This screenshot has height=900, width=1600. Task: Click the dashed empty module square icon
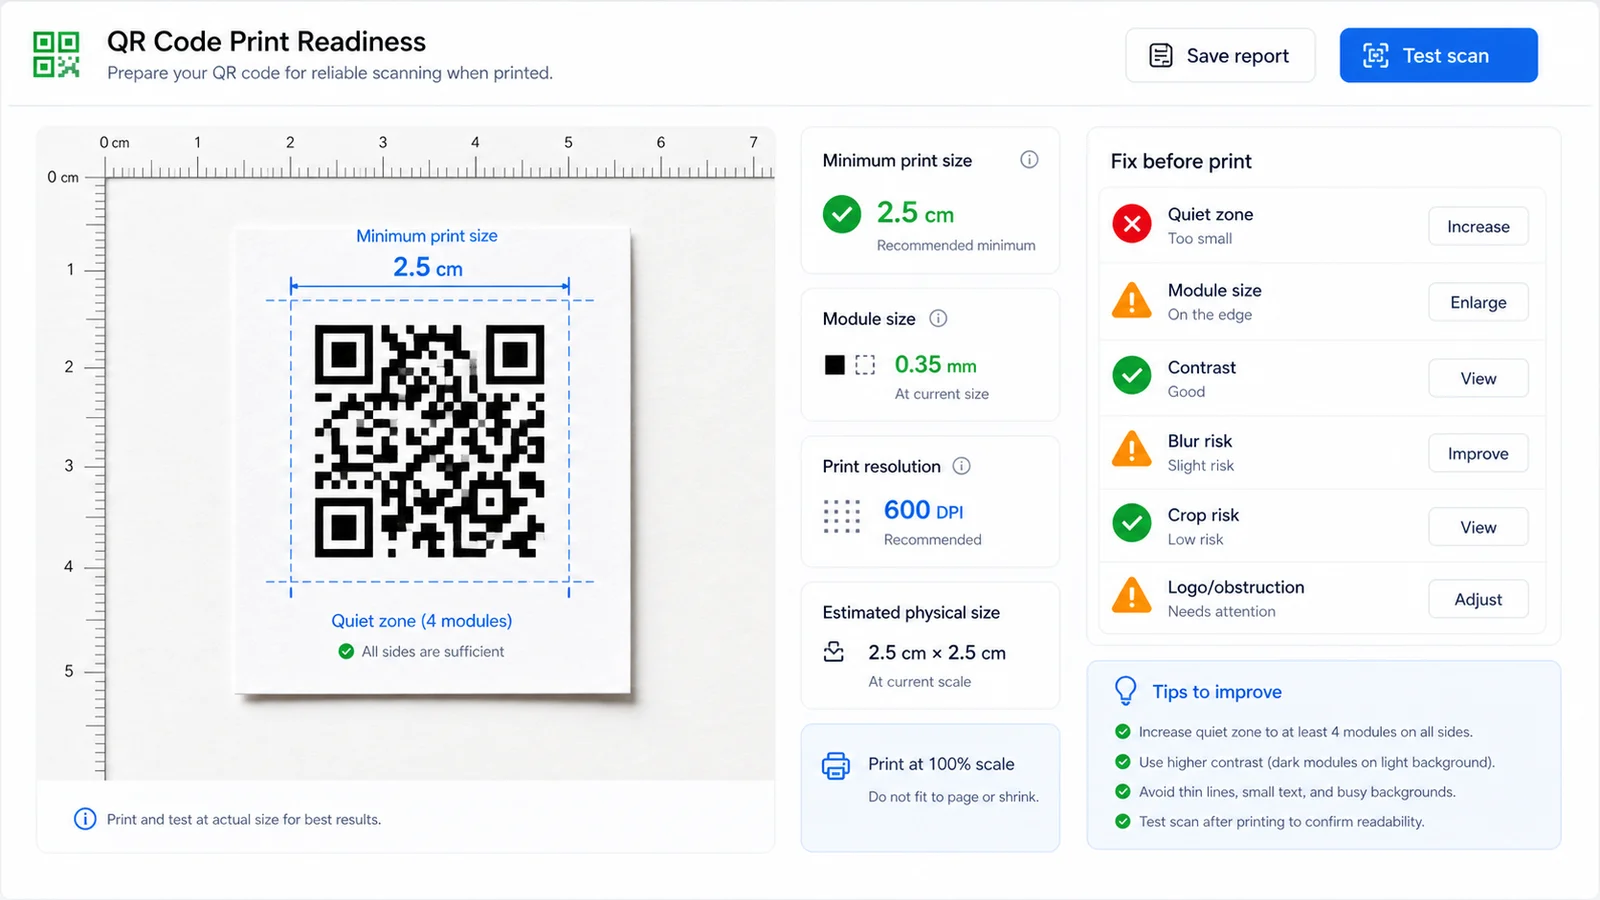(x=865, y=365)
